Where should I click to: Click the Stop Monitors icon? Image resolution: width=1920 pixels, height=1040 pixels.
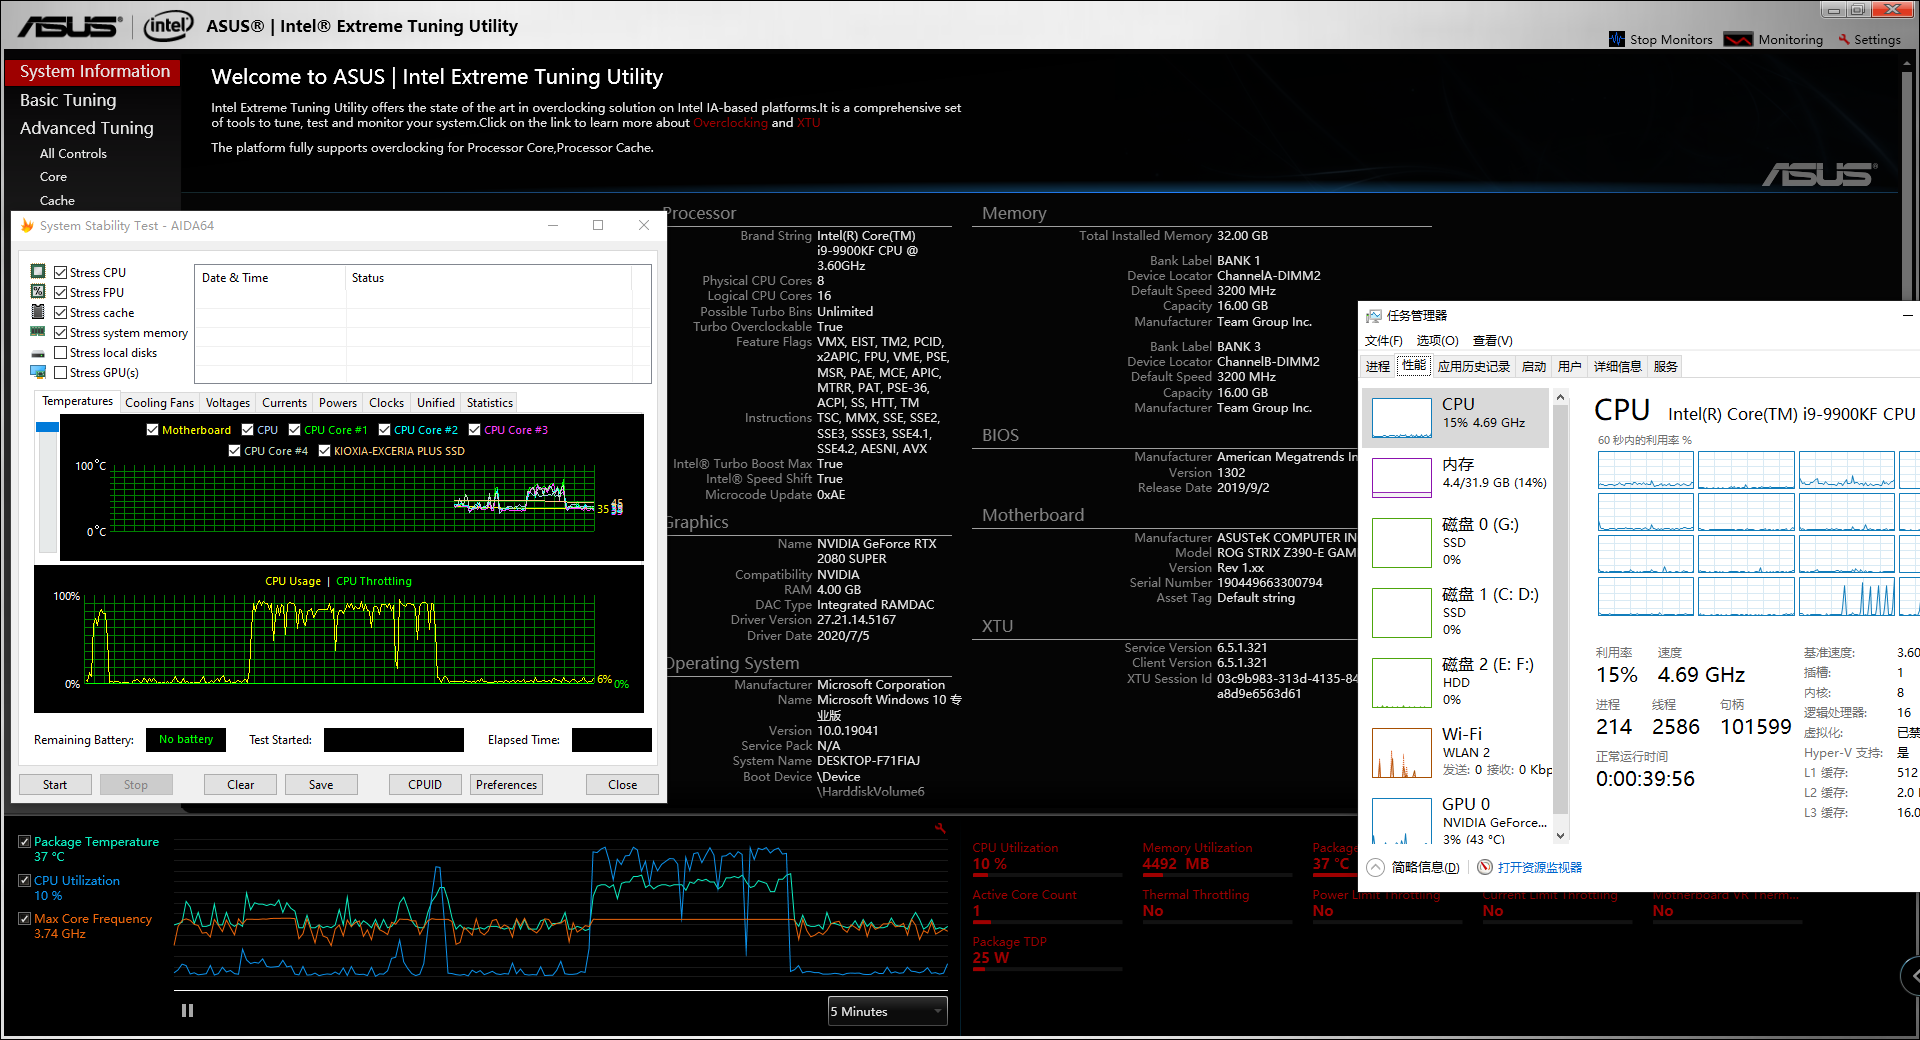point(1617,39)
